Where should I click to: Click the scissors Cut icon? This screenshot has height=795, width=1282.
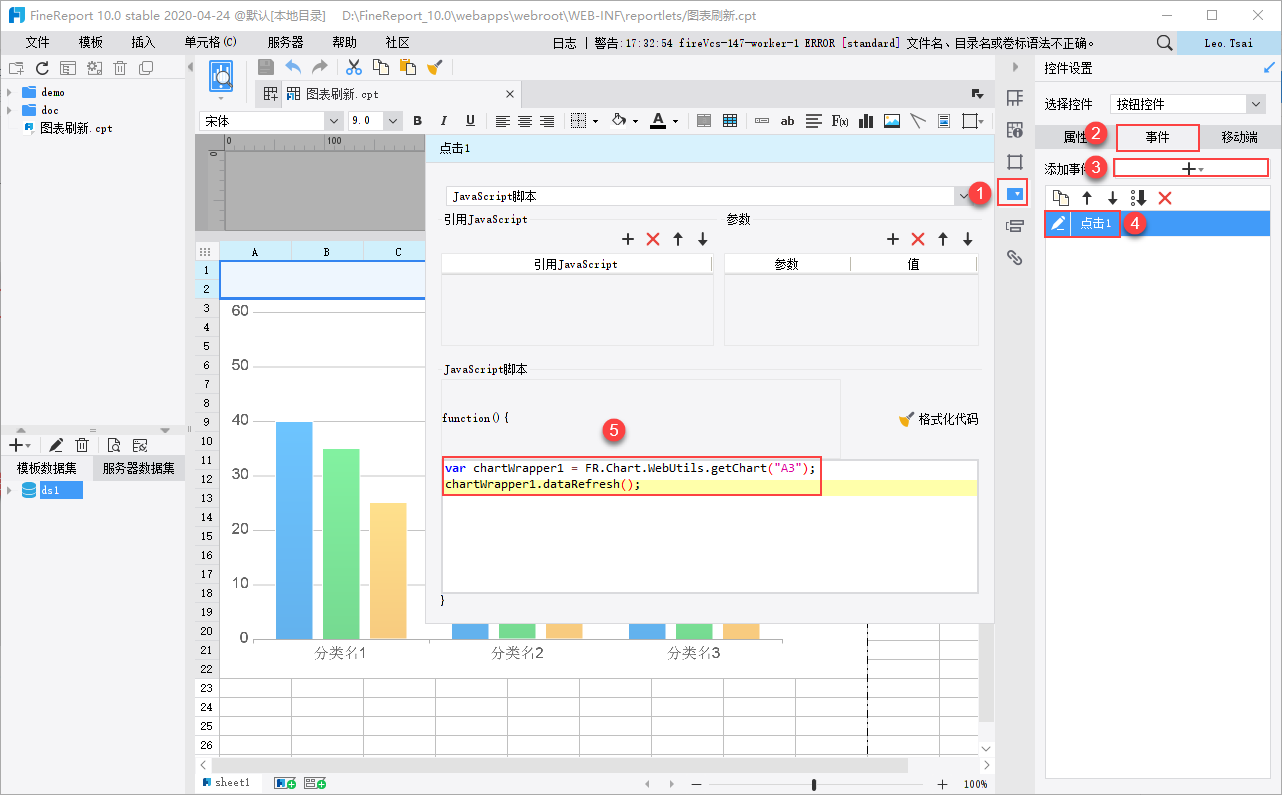[353, 67]
